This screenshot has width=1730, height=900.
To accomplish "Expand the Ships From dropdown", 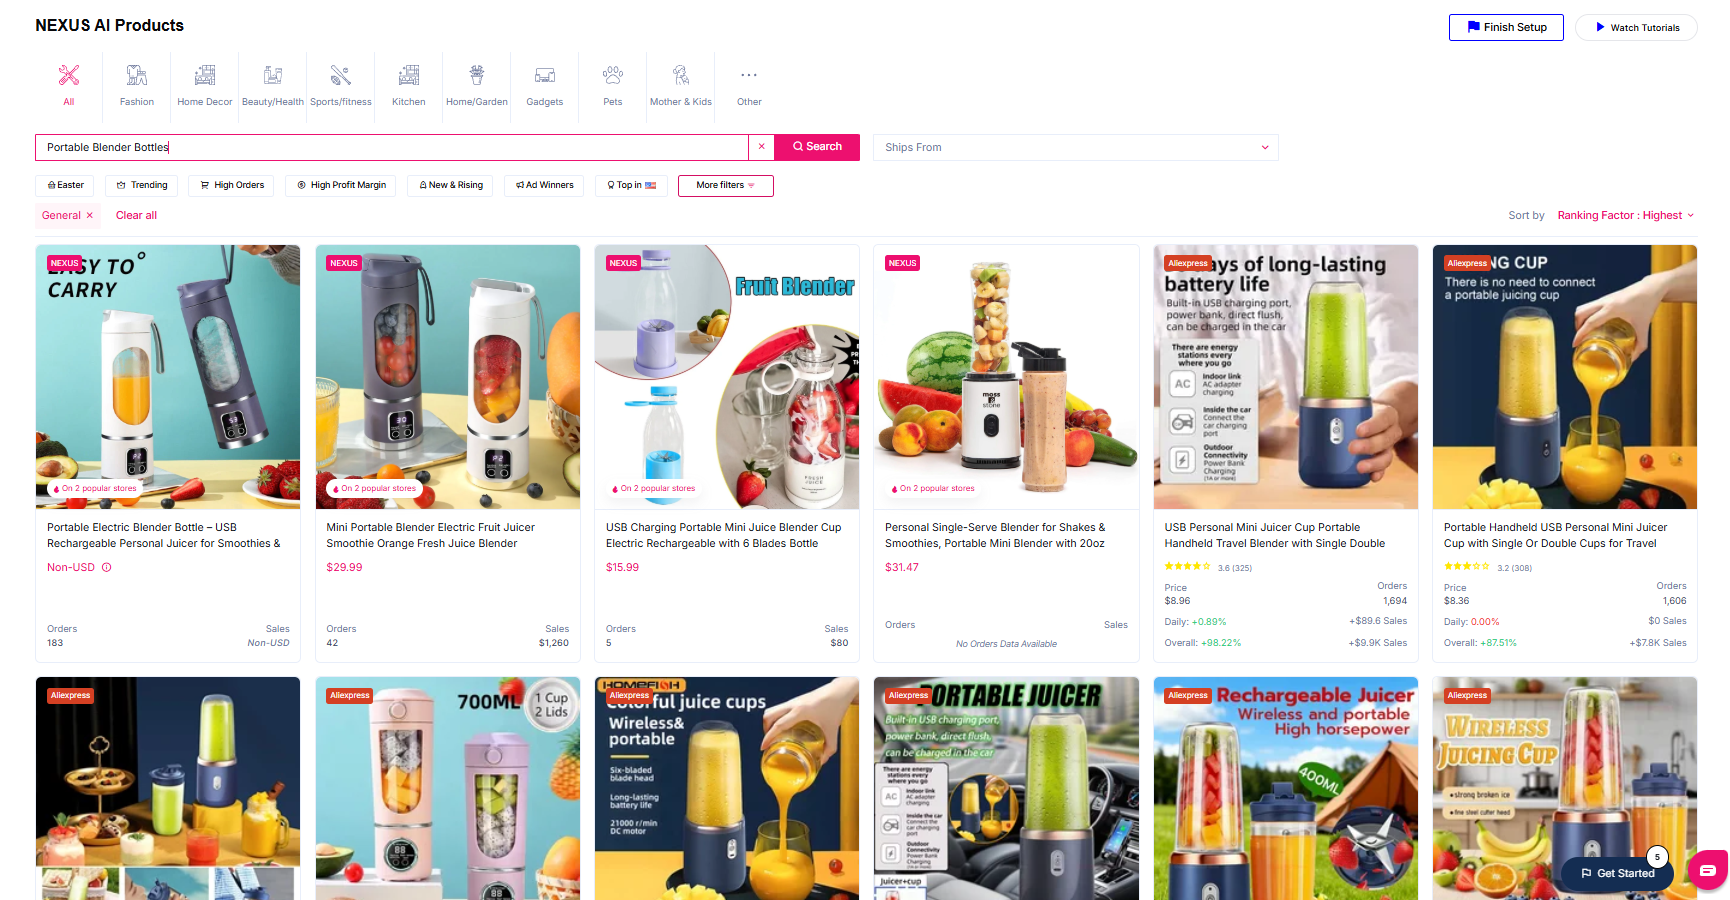I will [1076, 147].
